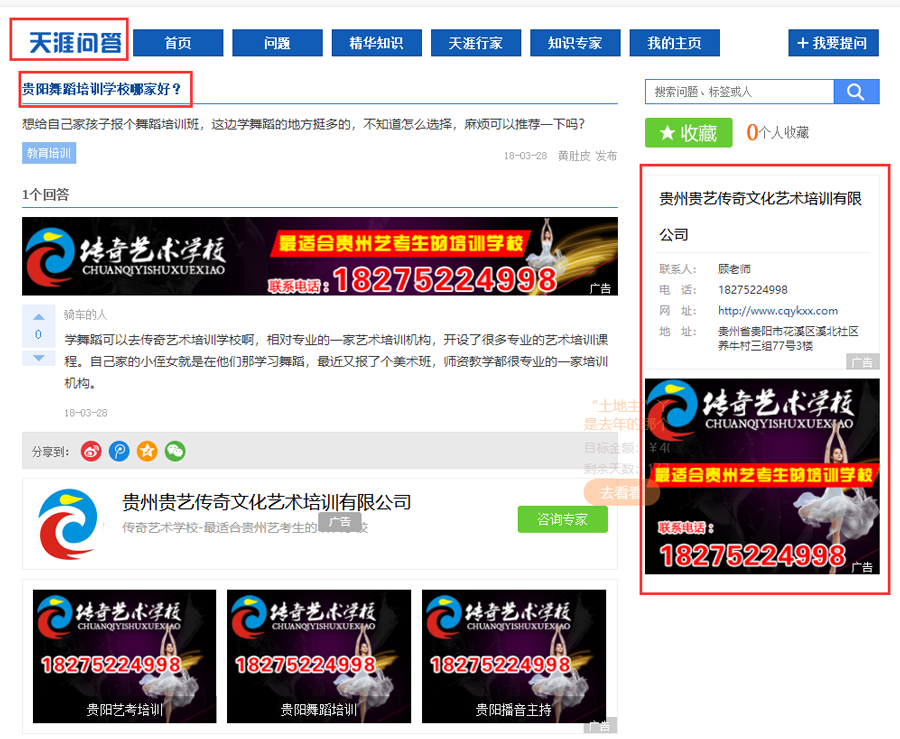Open the 教育培训 tag
900x739 pixels.
49,153
